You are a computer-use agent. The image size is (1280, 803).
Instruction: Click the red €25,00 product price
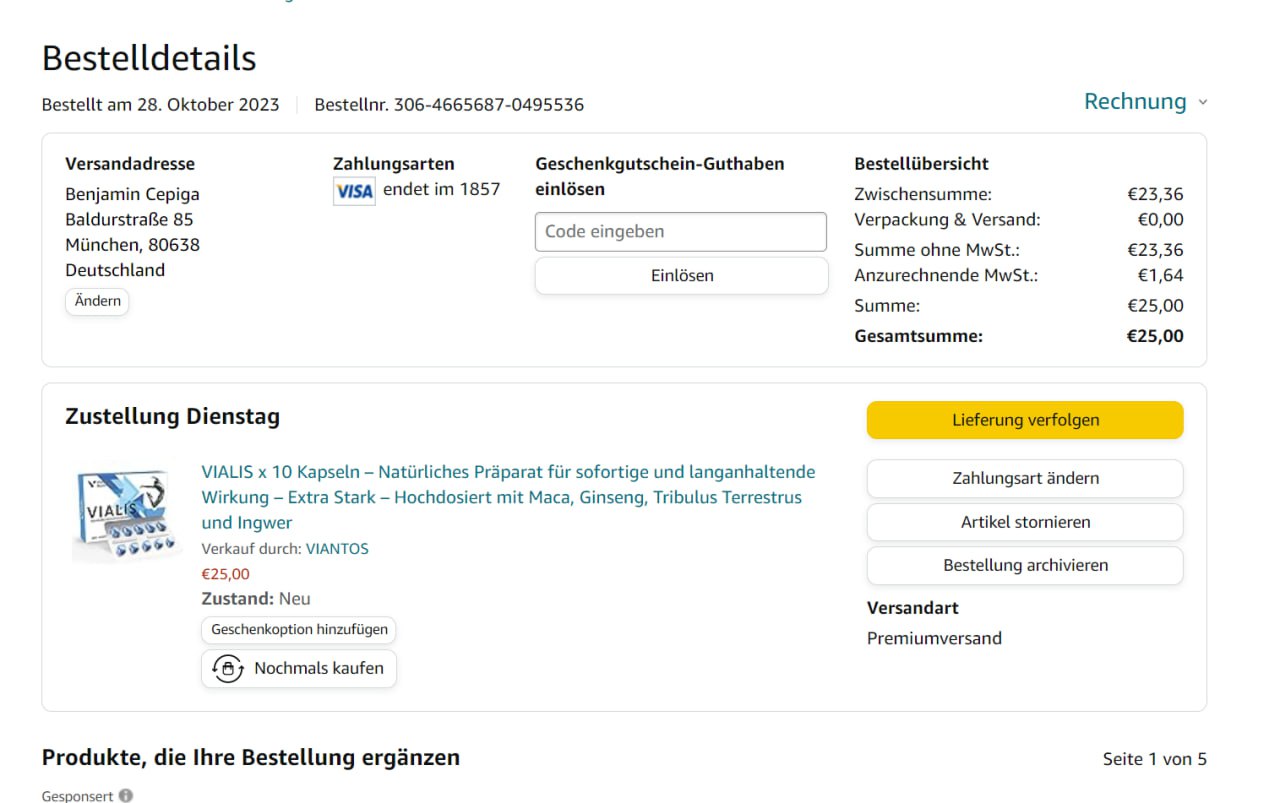pyautogui.click(x=226, y=574)
